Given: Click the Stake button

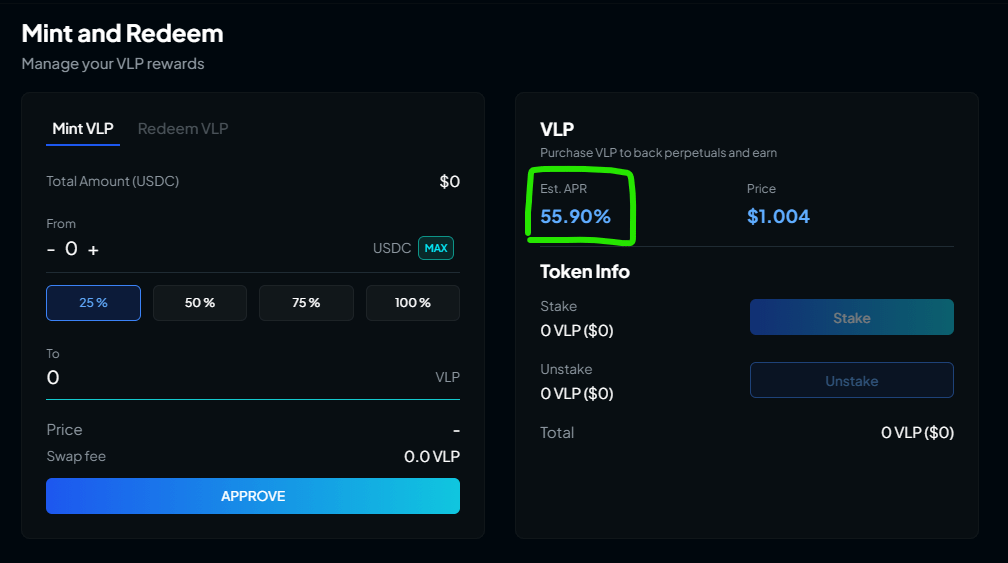Looking at the screenshot, I should [x=851, y=317].
